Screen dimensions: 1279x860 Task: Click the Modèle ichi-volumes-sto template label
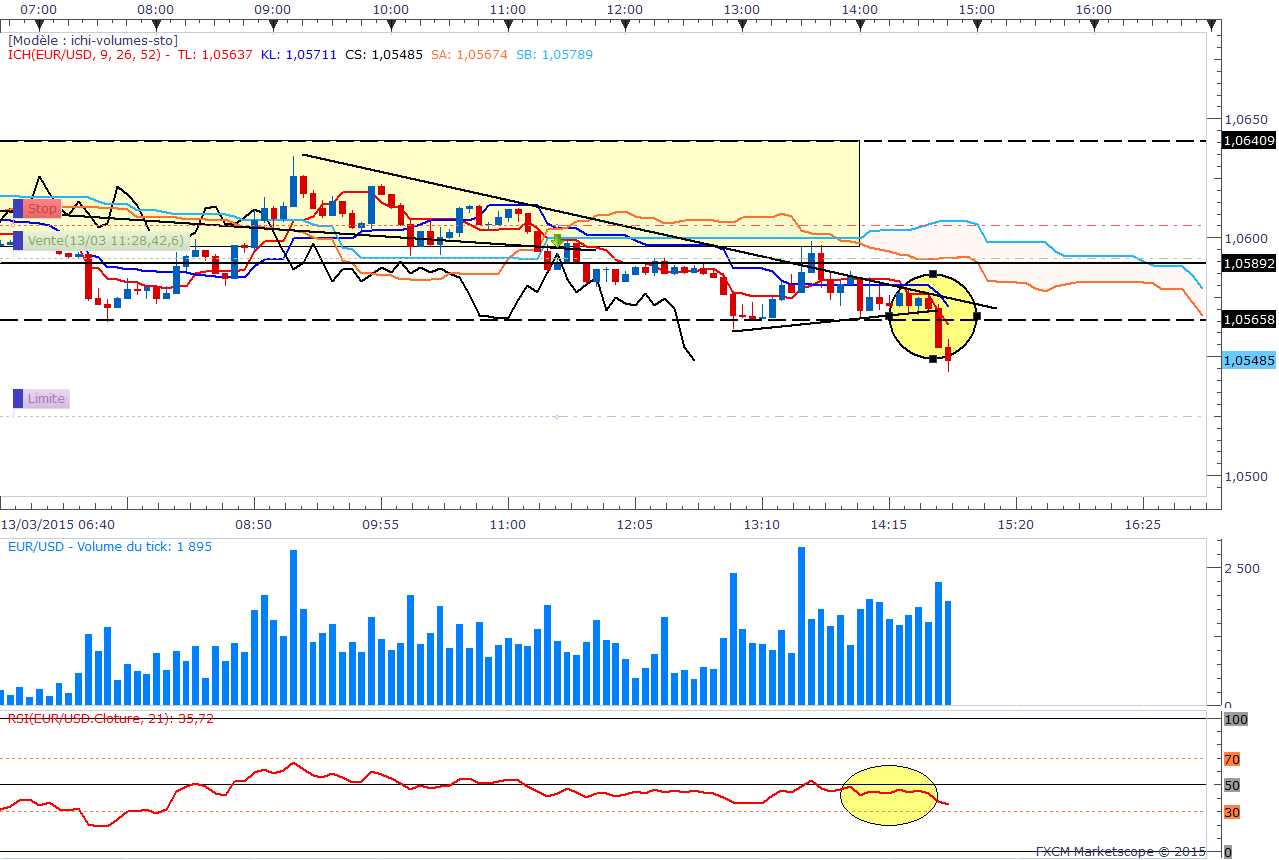[x=93, y=40]
